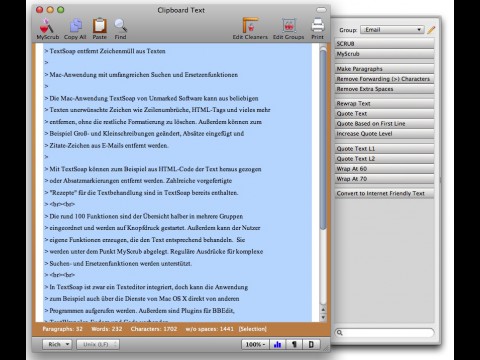Click the cleaner search input field

(385, 333)
